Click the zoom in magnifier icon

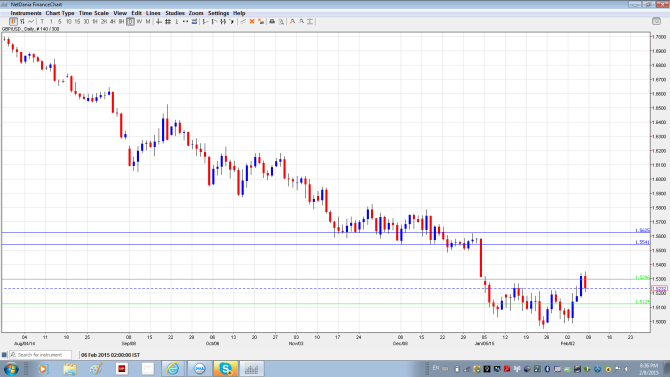292,21
